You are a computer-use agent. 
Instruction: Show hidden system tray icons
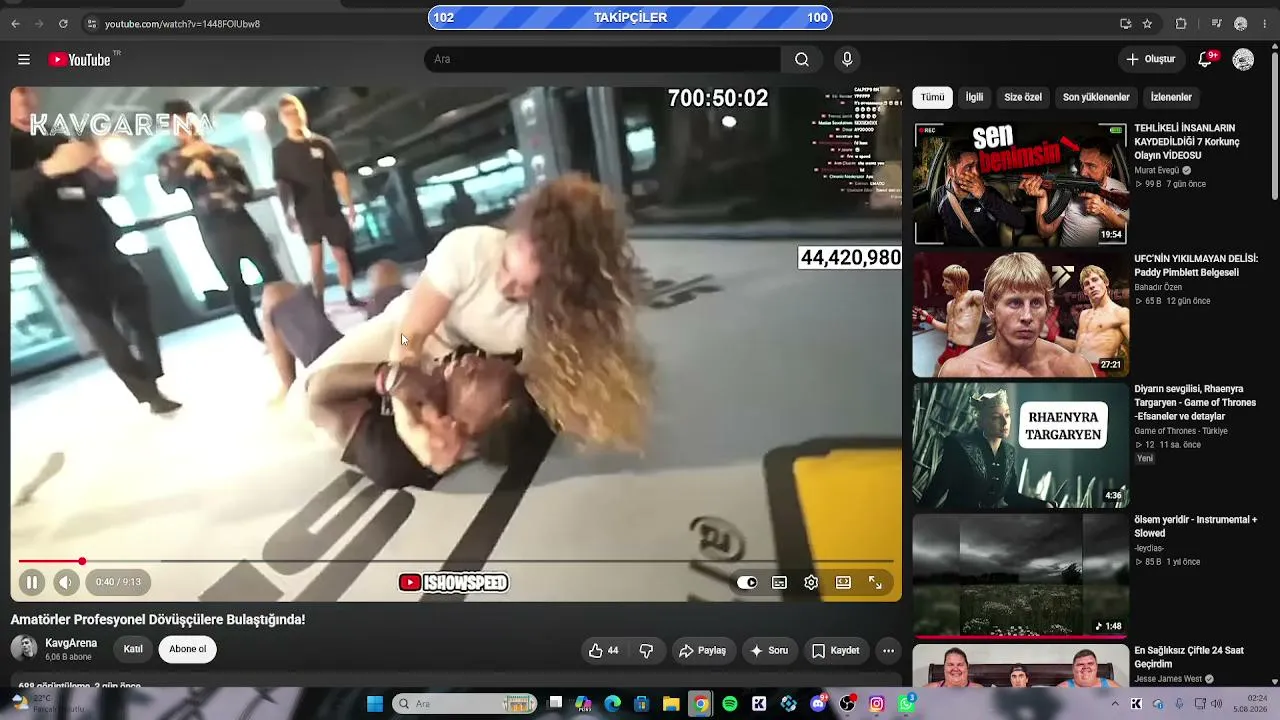coord(1115,704)
